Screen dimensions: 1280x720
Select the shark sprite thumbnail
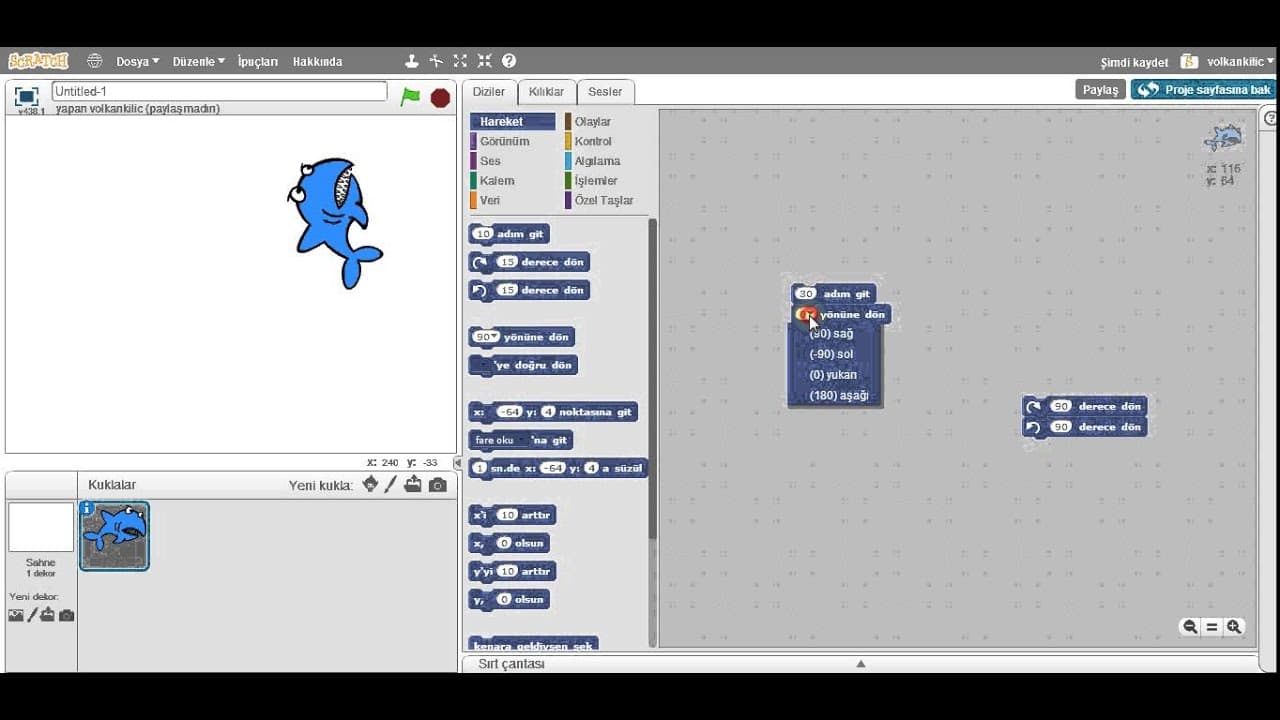115,536
